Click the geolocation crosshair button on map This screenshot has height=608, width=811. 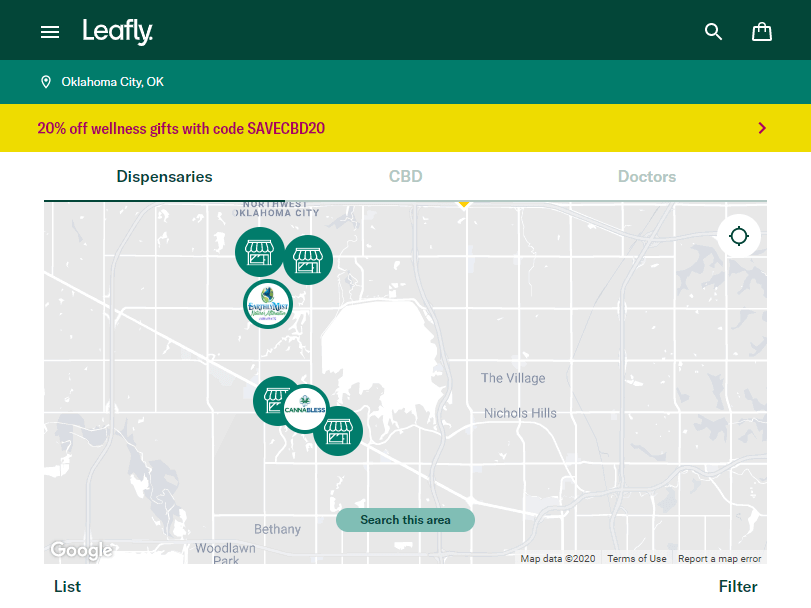tap(739, 236)
